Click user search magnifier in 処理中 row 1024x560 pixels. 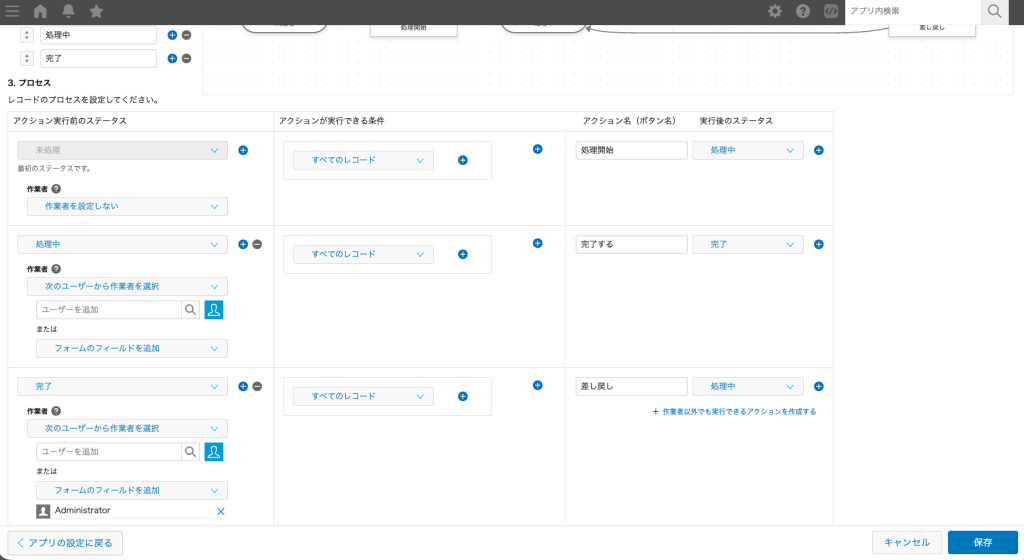click(x=190, y=310)
